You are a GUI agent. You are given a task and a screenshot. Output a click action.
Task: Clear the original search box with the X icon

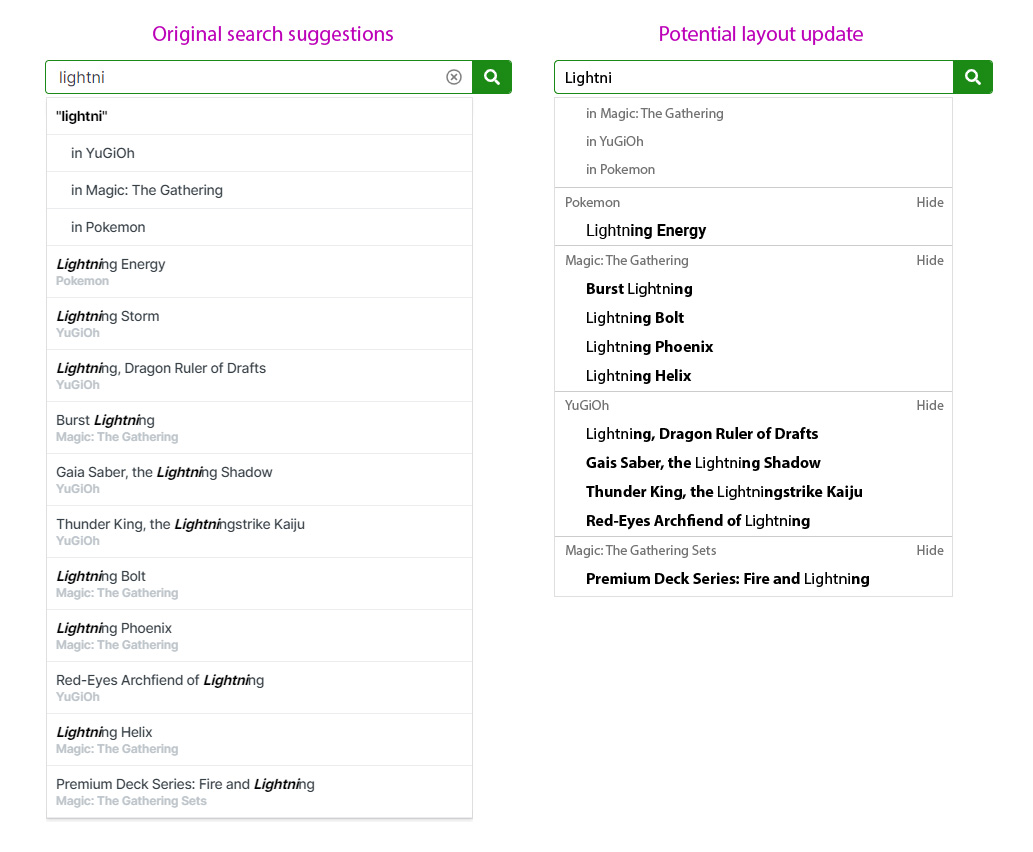(454, 77)
